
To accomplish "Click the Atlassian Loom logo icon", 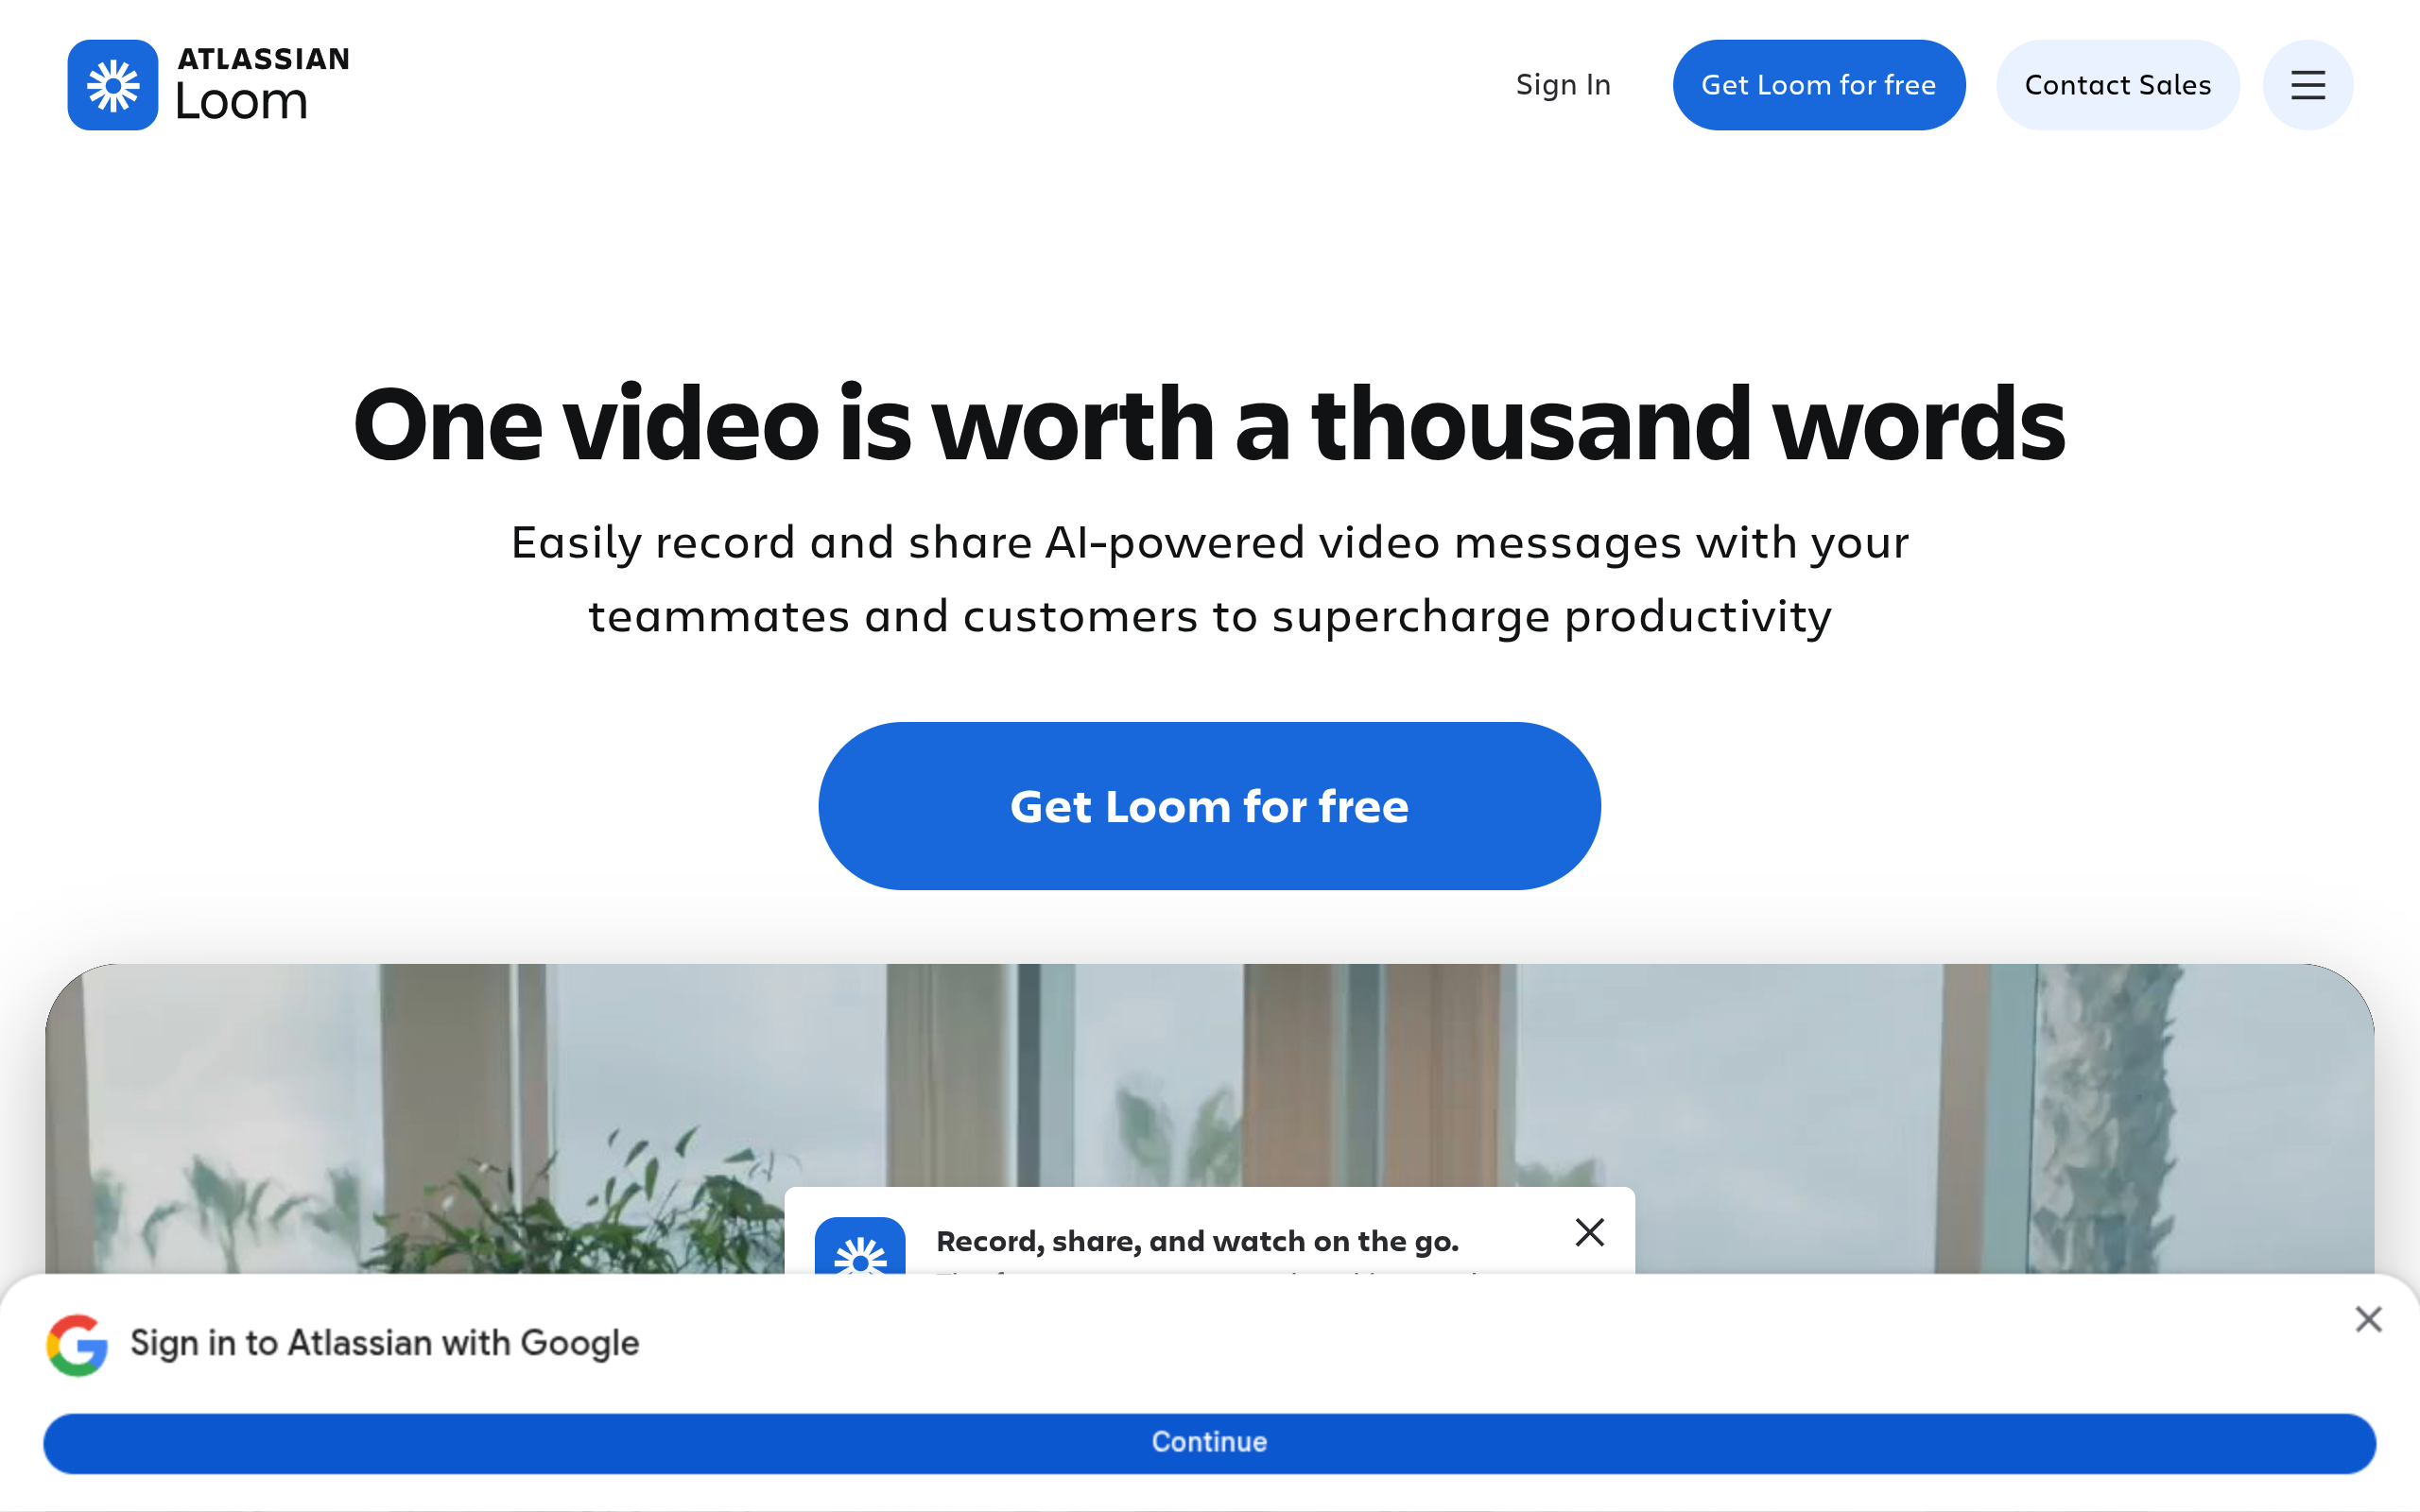I will click(x=113, y=85).
